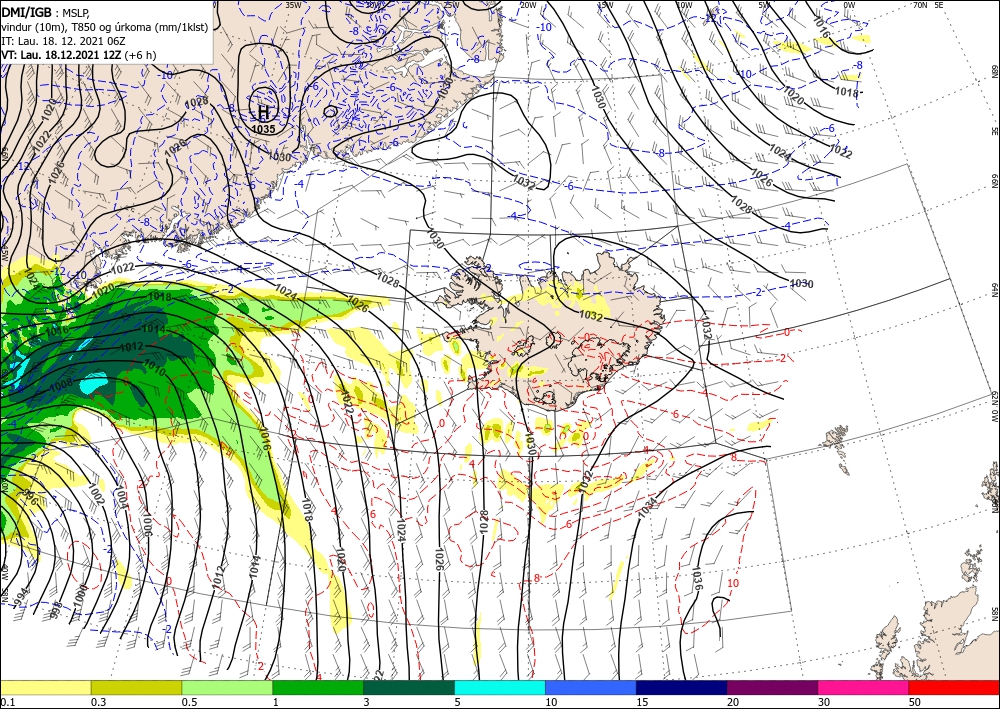
Task: Click the 'H' high-pressure marker over Greenland
Action: 263,113
